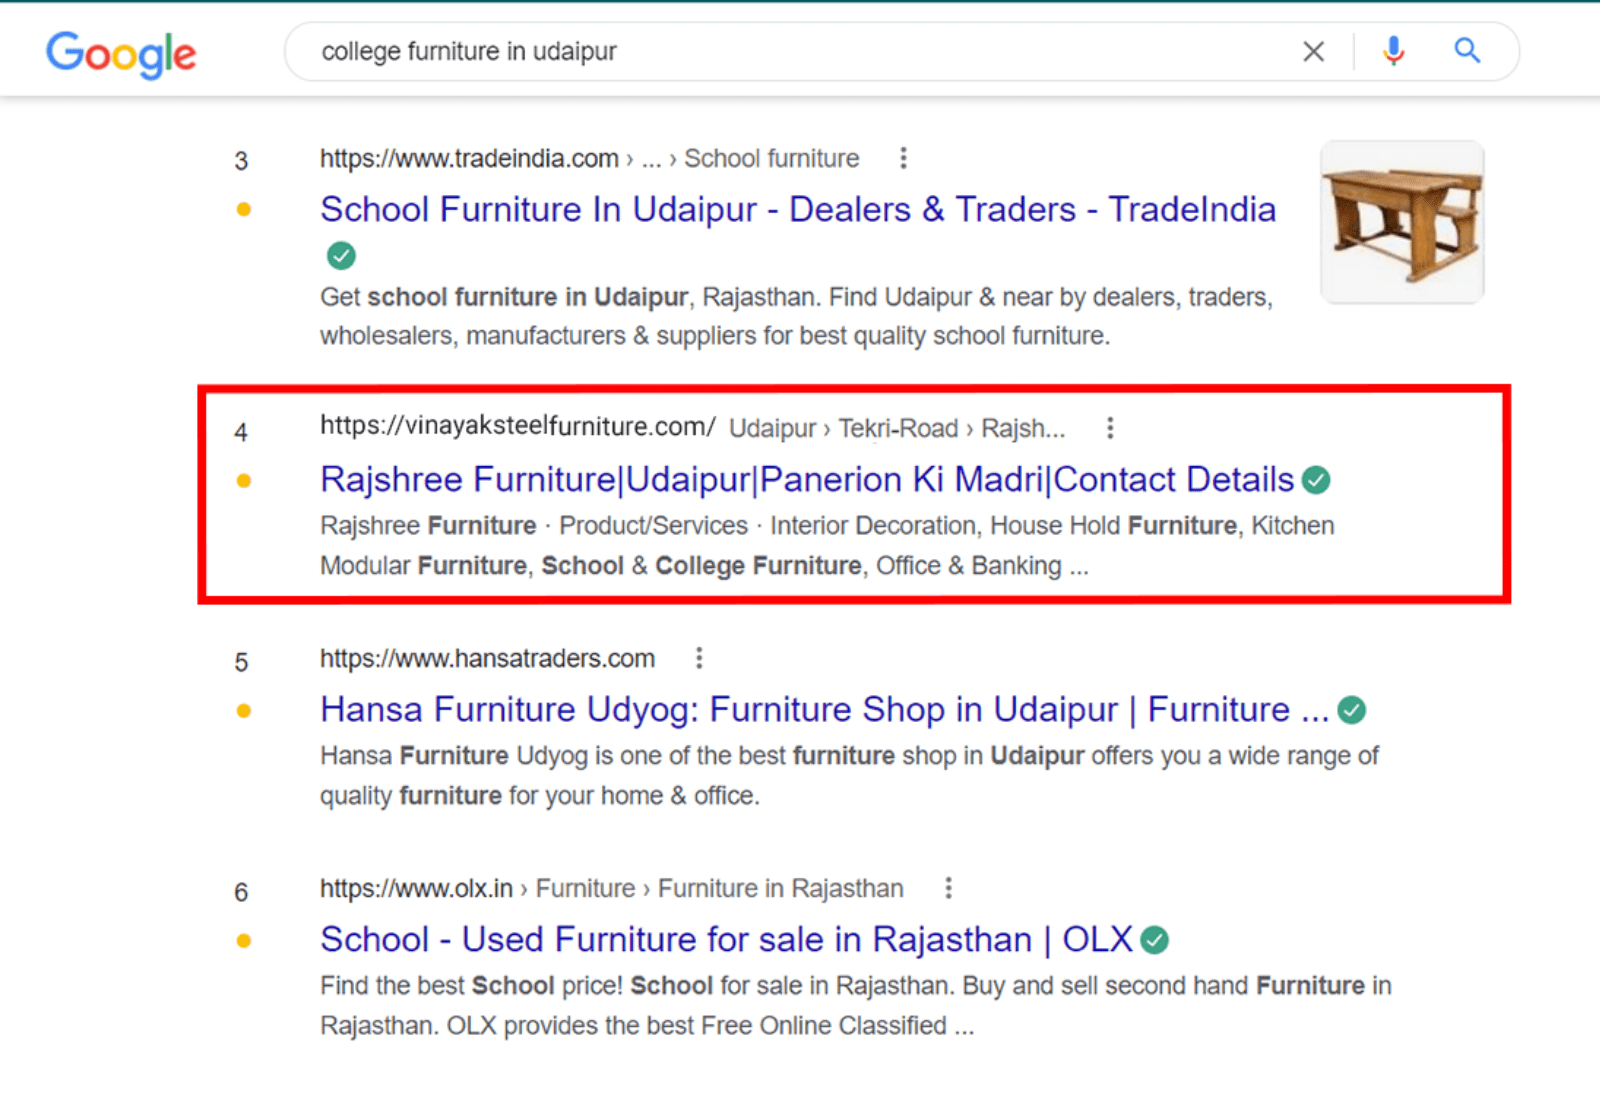Viewport: 1600px width, 1100px height.
Task: Click the magnifying glass search icon
Action: [x=1466, y=50]
